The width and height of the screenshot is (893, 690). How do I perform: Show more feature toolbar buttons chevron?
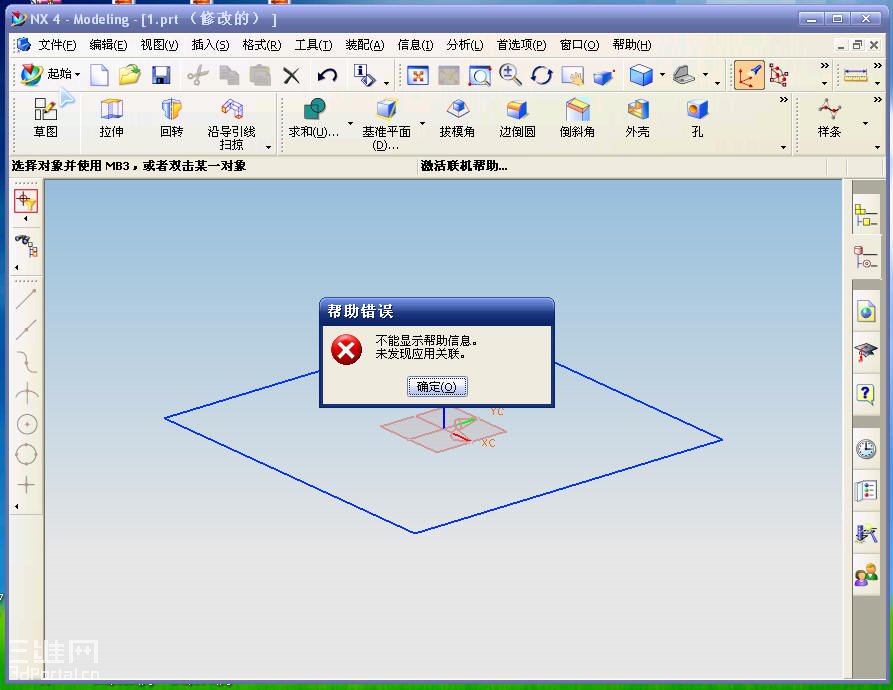pos(784,100)
